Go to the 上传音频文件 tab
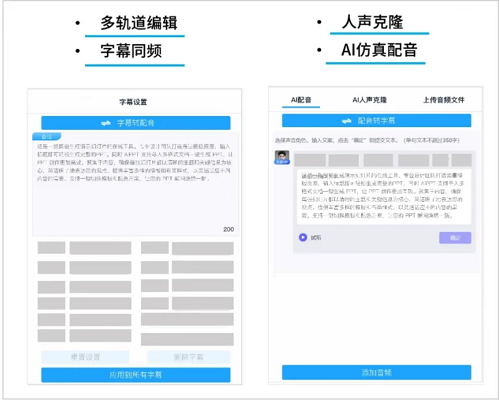 pos(444,100)
